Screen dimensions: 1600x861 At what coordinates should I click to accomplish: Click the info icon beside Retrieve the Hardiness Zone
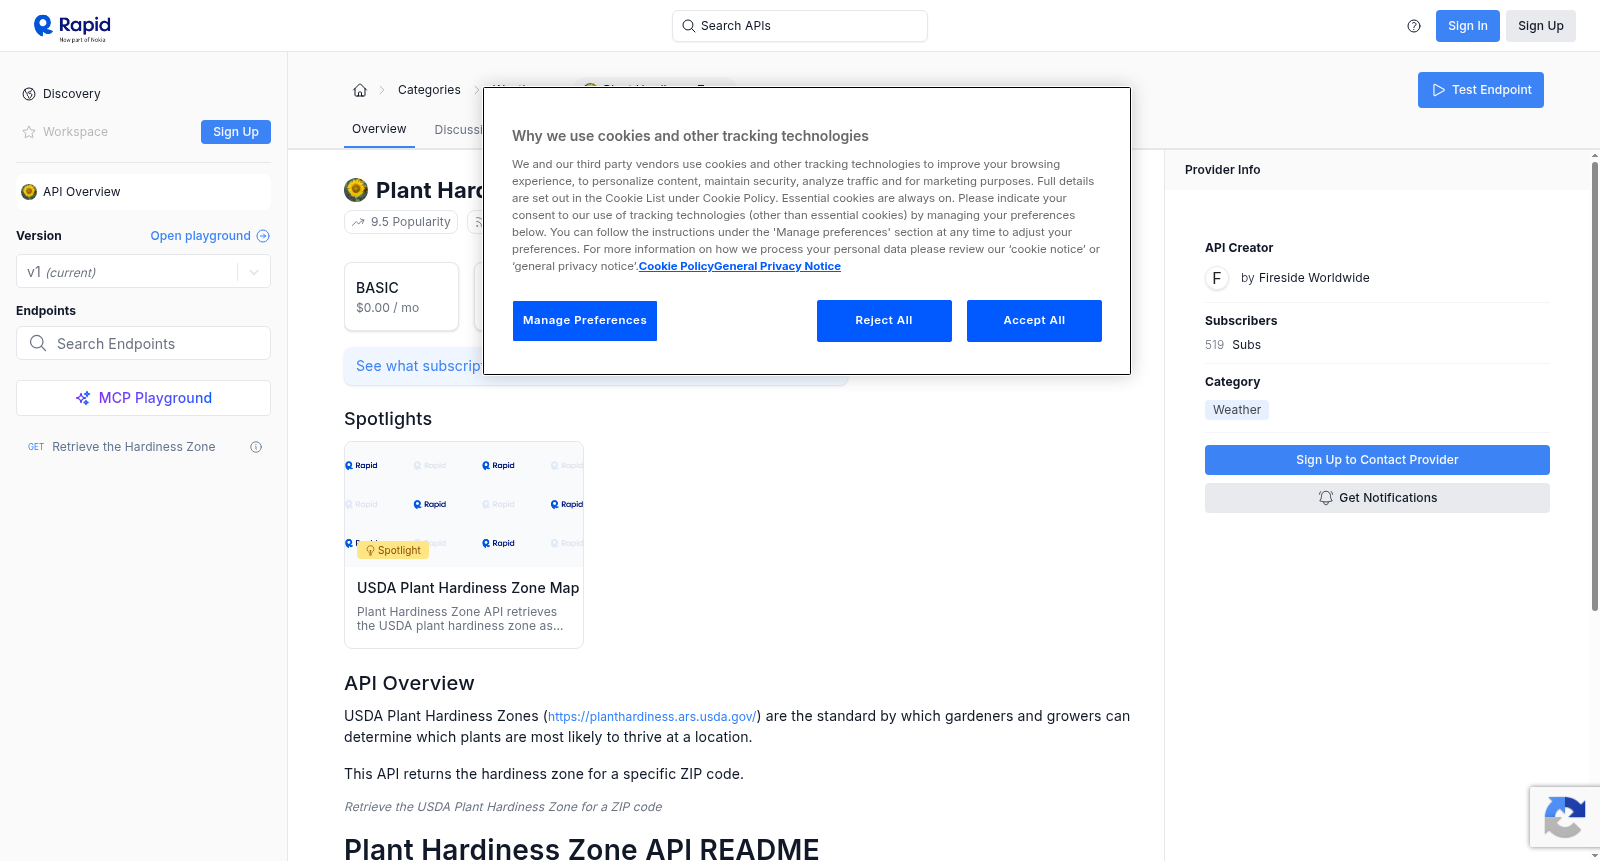(256, 447)
